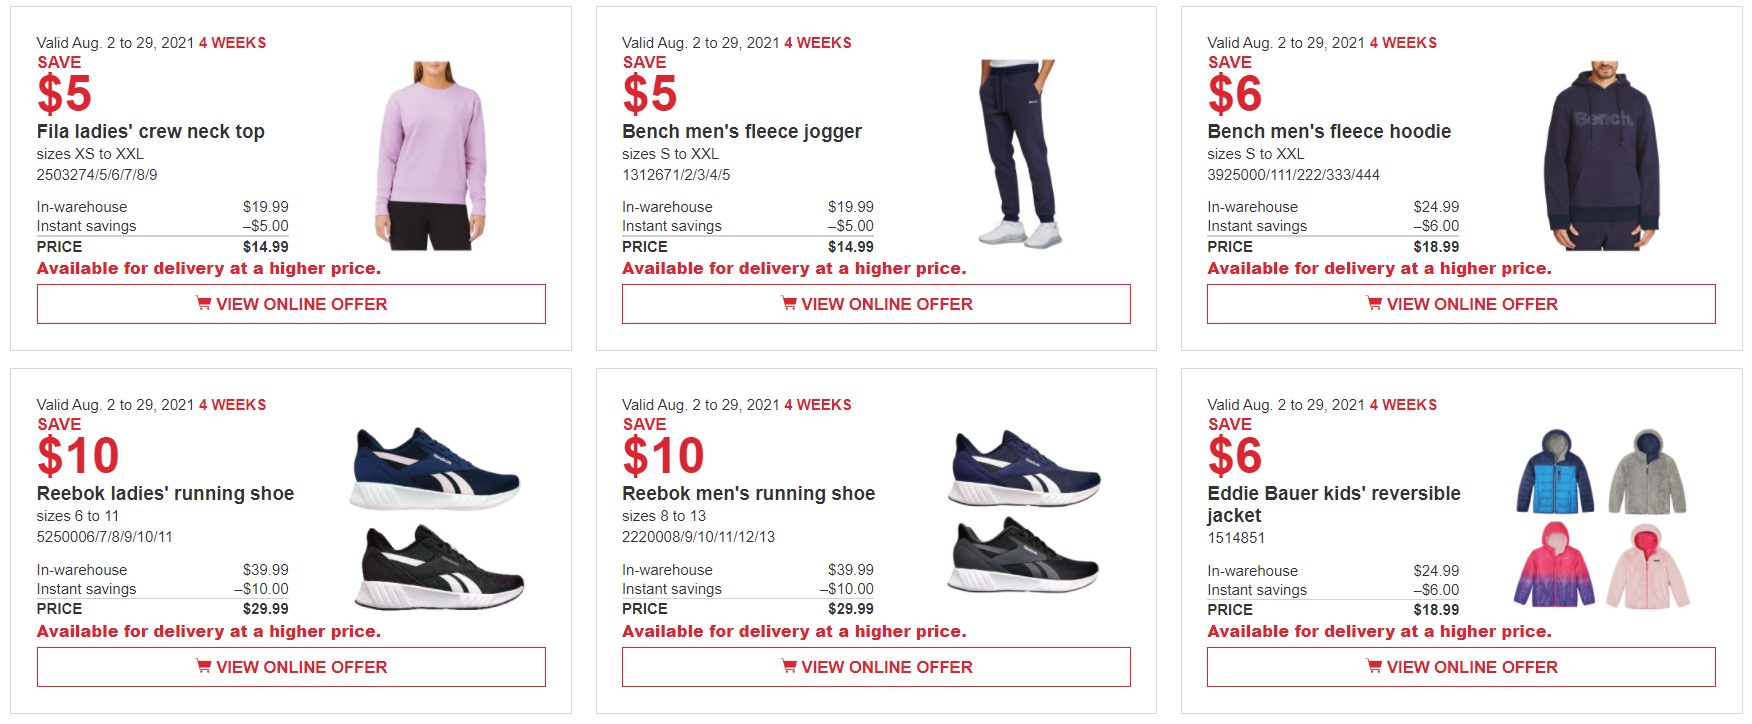Click cart icon in Eddie Bauer jacket offer button

pos(1374,667)
